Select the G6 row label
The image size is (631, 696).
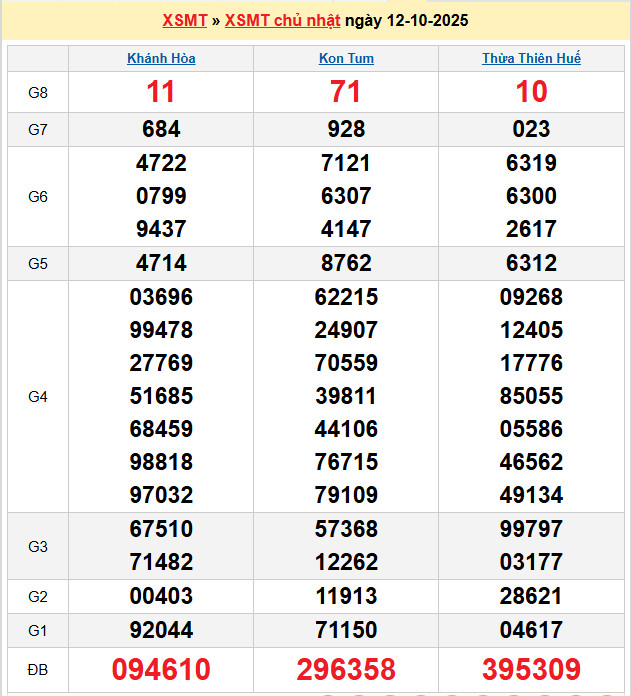(x=38, y=196)
